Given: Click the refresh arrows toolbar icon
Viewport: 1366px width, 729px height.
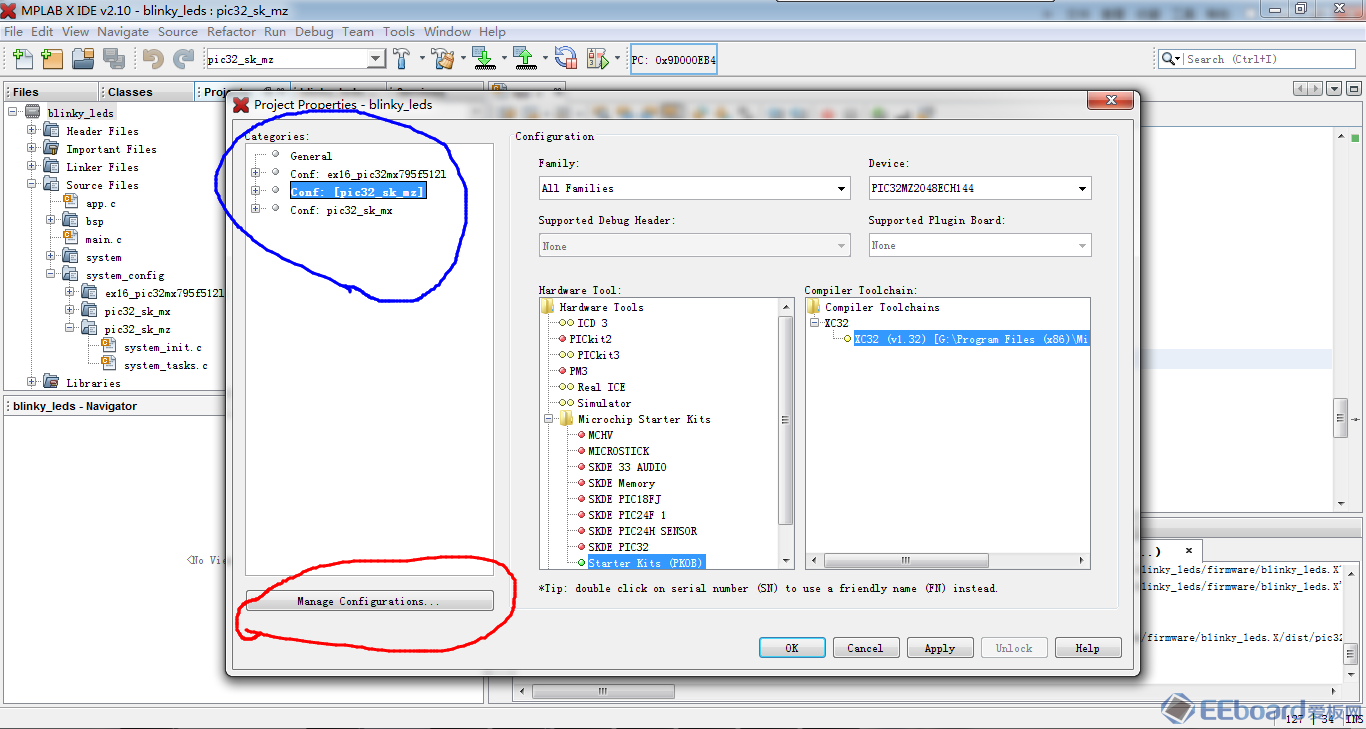Looking at the screenshot, I should (x=566, y=59).
